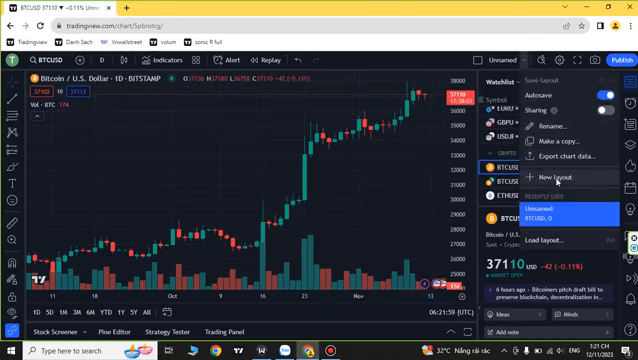Start bar Replay mode
The width and height of the screenshot is (638, 360).
point(266,60)
